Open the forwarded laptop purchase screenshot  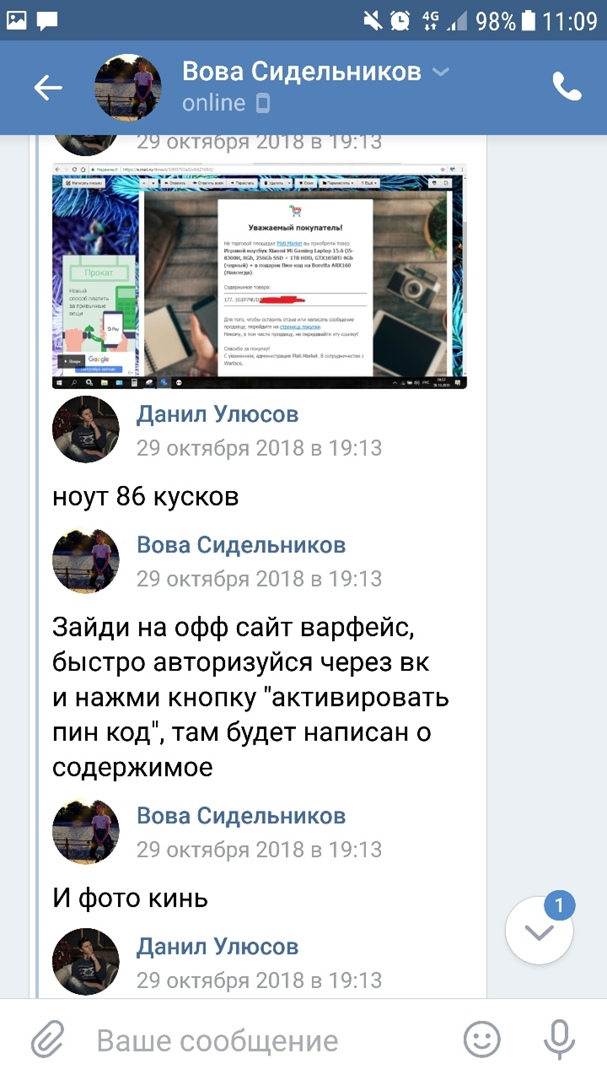click(x=260, y=276)
